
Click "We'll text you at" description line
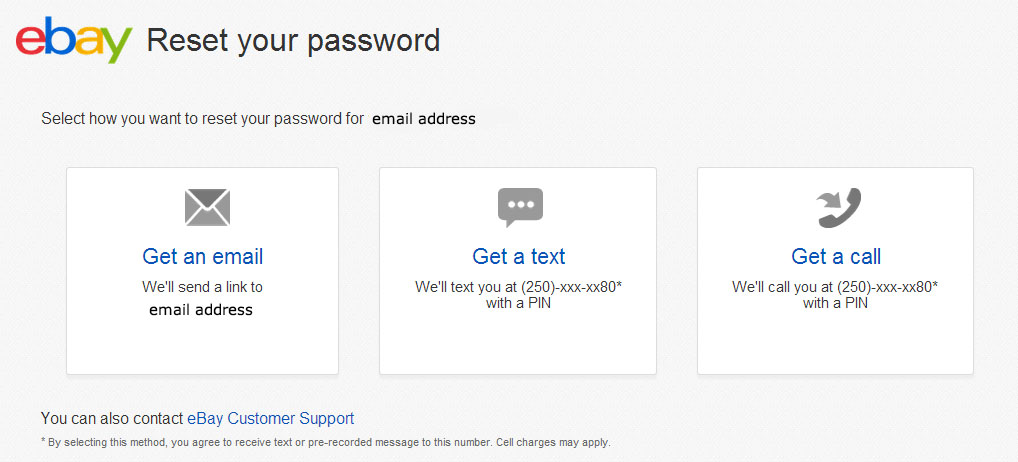point(519,287)
